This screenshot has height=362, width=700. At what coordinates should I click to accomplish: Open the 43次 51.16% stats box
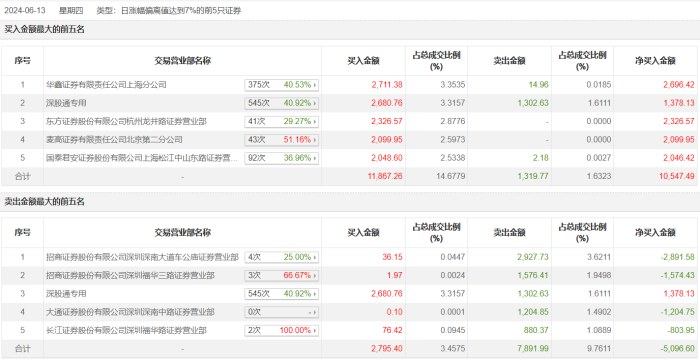(x=282, y=140)
